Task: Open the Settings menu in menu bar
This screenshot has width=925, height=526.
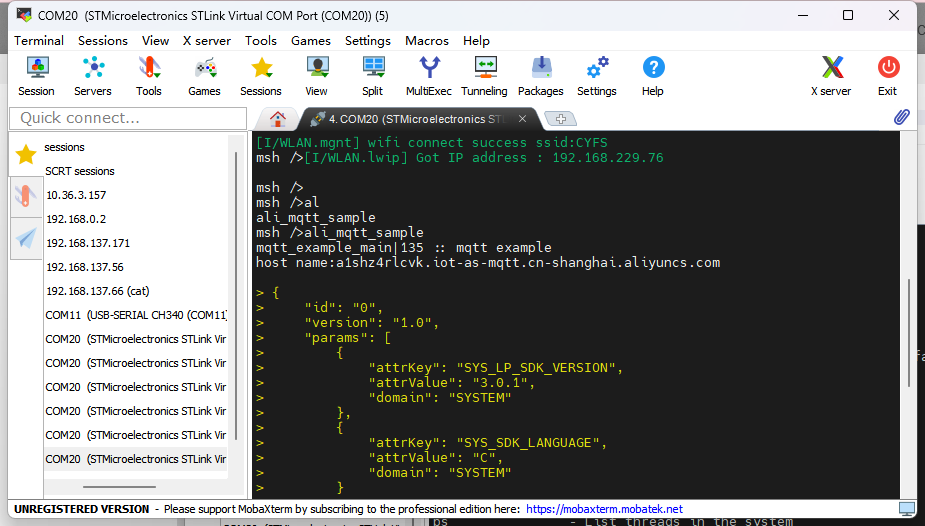Action: [368, 41]
